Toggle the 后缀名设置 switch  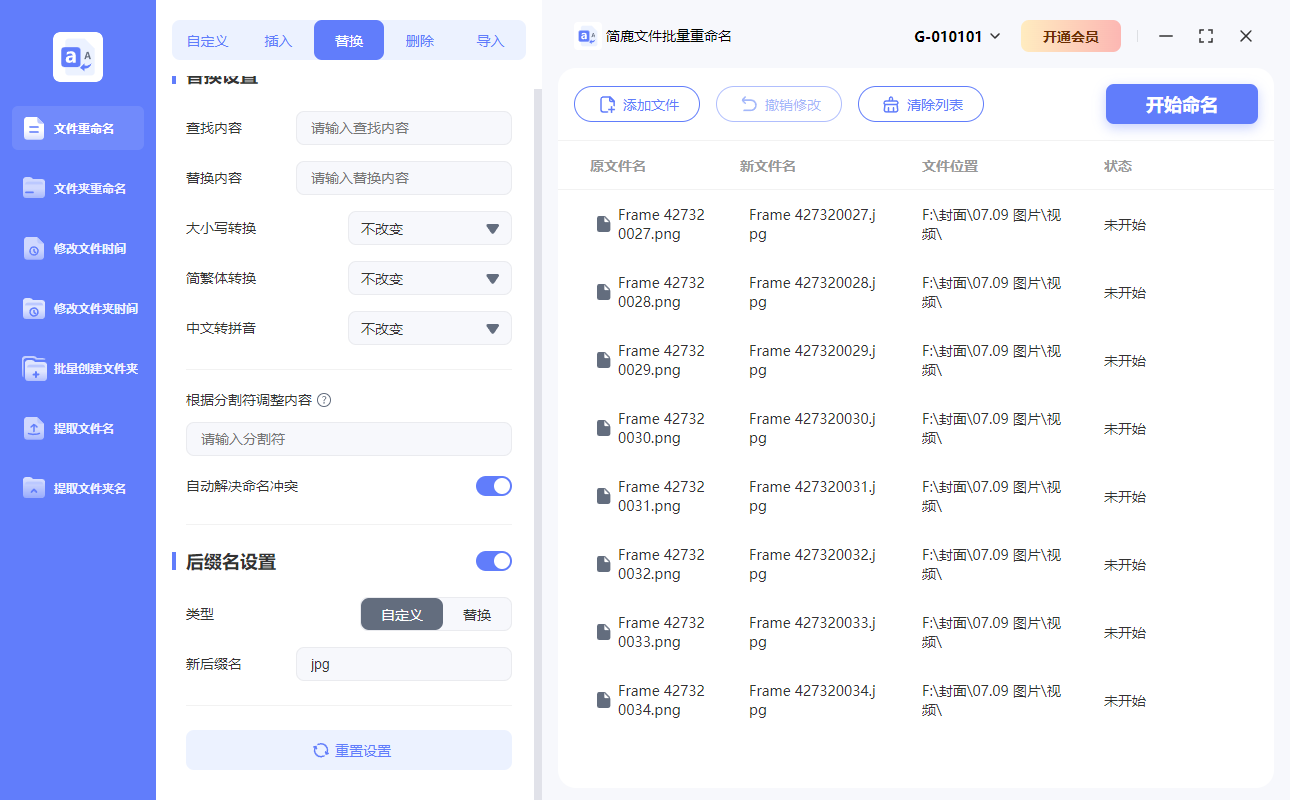(494, 561)
